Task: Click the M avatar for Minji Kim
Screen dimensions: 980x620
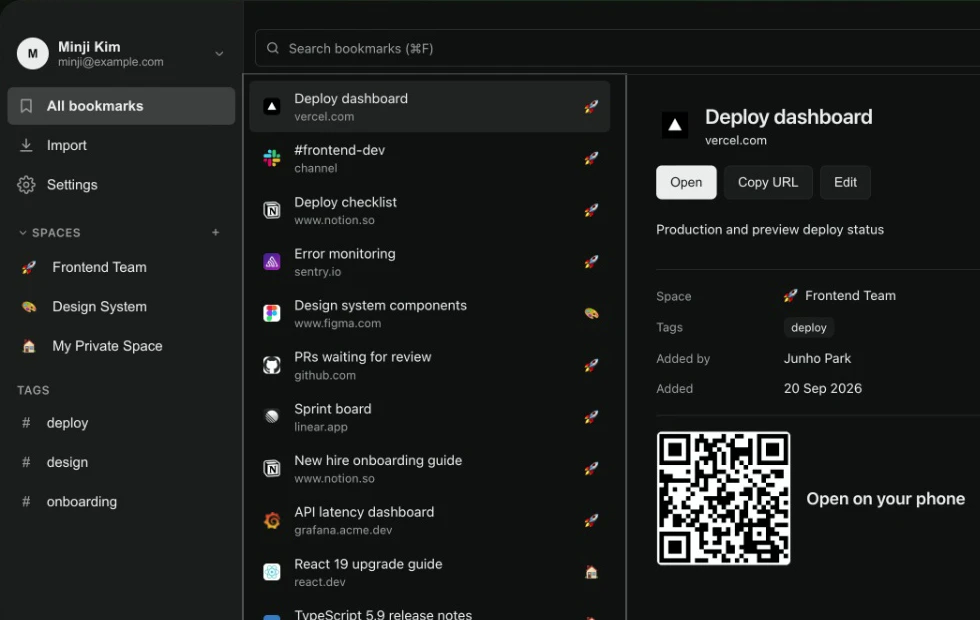Action: pyautogui.click(x=32, y=54)
